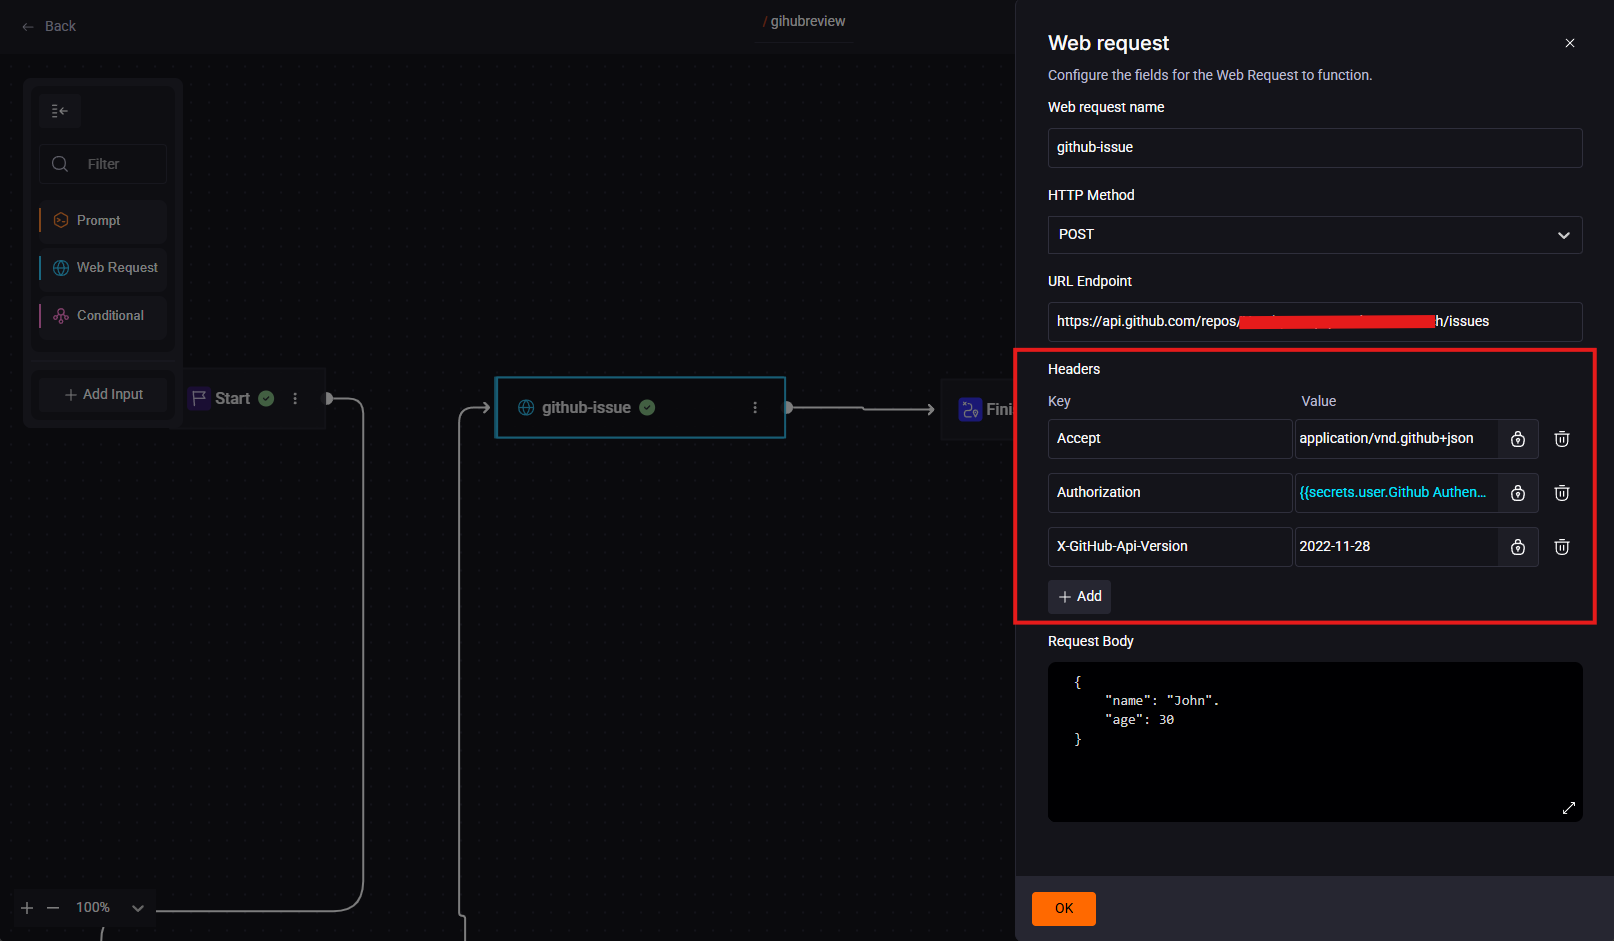1614x941 pixels.
Task: Click the zoom out minus control
Action: pos(53,907)
